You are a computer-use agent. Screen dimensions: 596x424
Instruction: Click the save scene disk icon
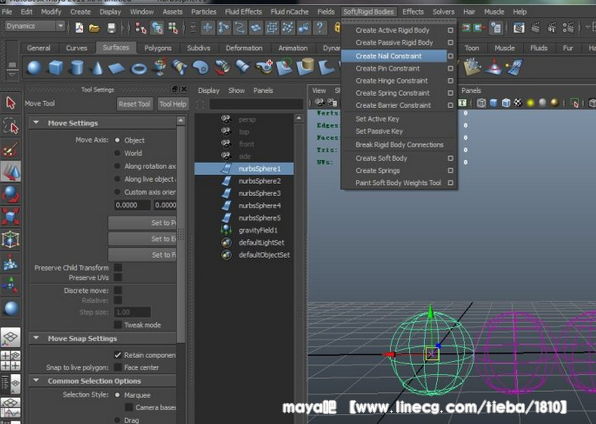click(111, 28)
